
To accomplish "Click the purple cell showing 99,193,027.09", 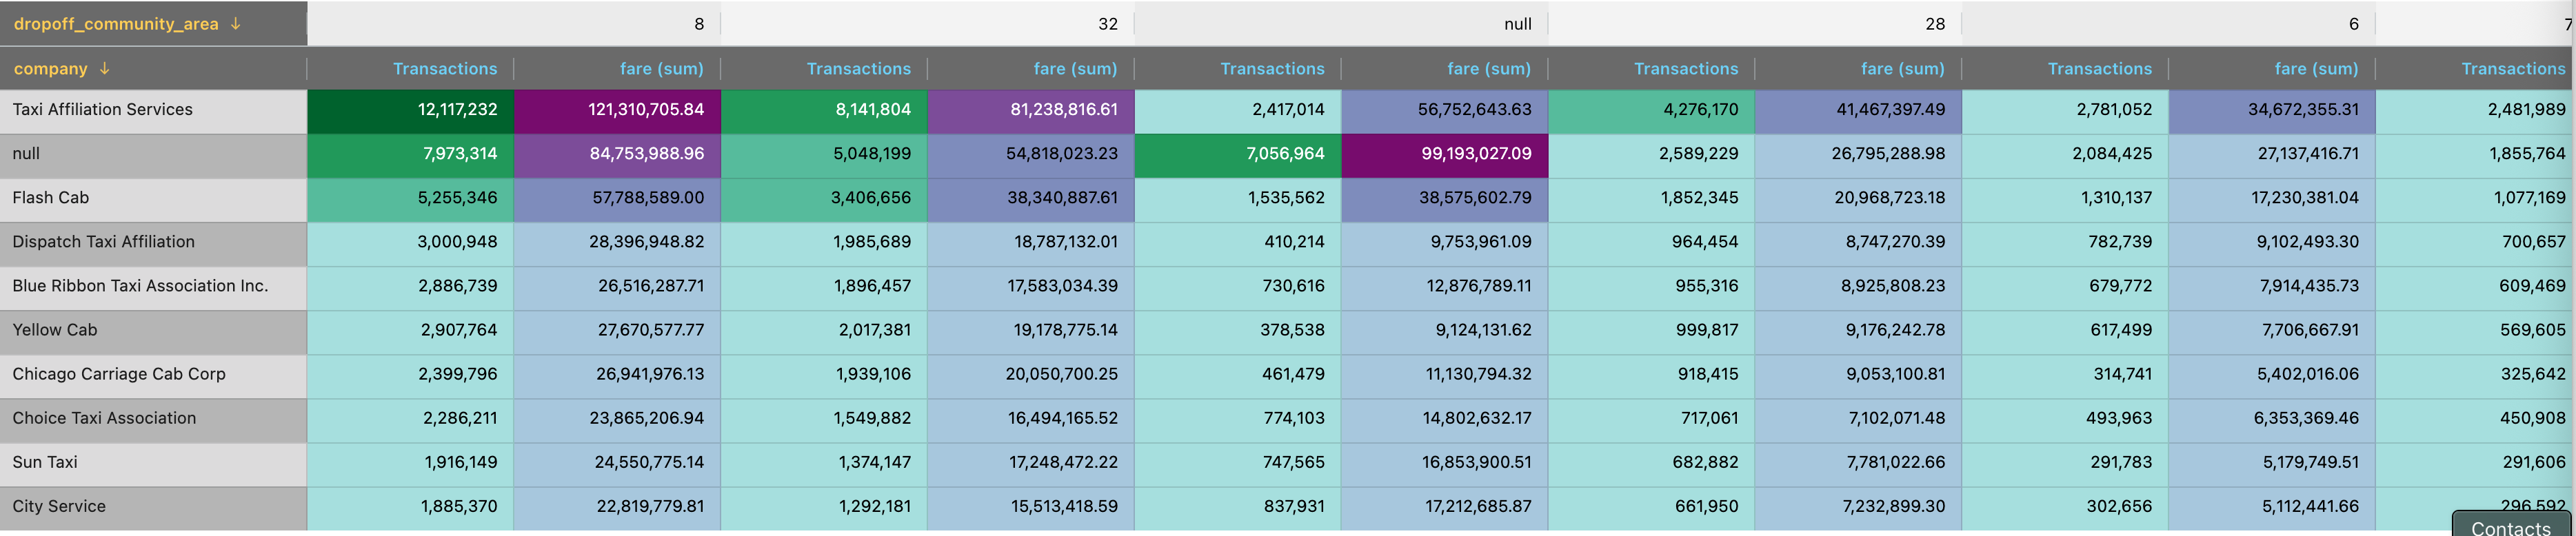I will (x=1443, y=154).
